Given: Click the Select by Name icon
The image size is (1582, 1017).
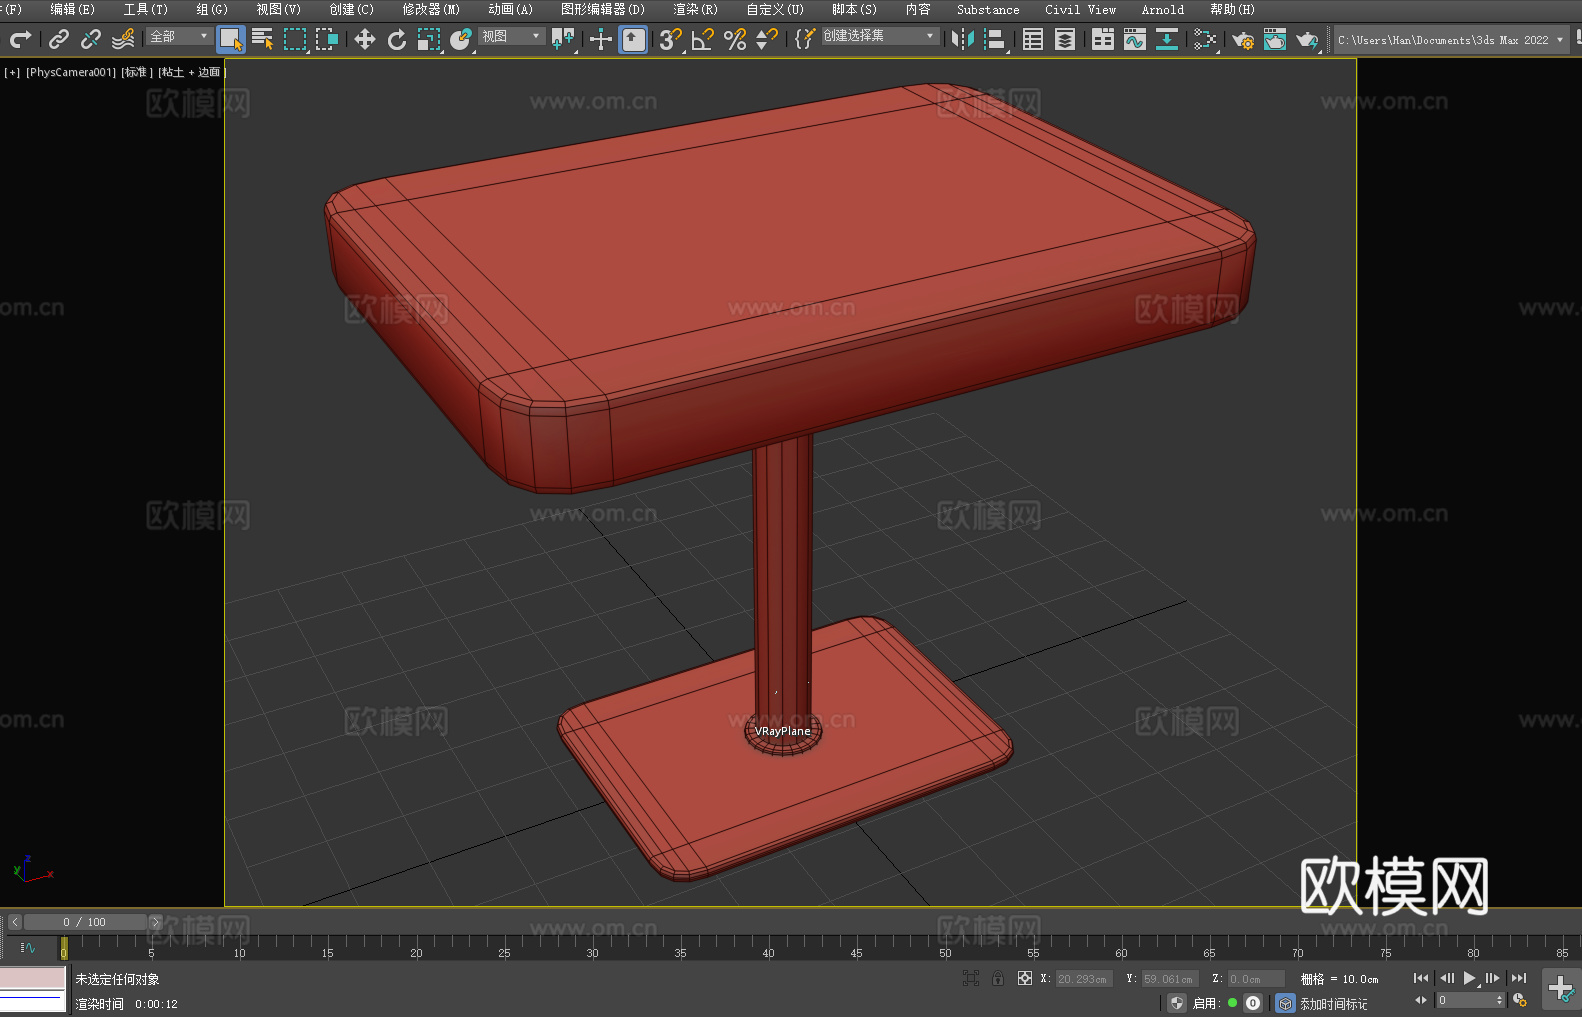Looking at the screenshot, I should pos(262,39).
